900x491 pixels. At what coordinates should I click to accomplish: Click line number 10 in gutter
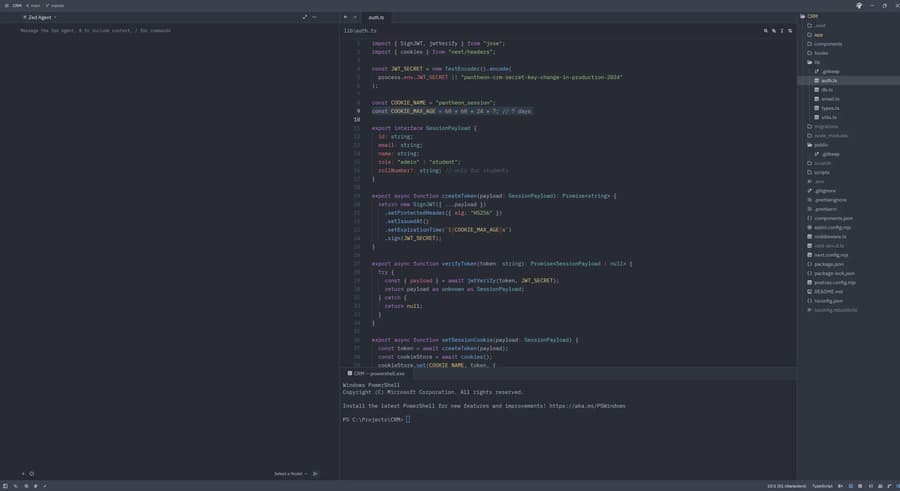click(x=356, y=119)
